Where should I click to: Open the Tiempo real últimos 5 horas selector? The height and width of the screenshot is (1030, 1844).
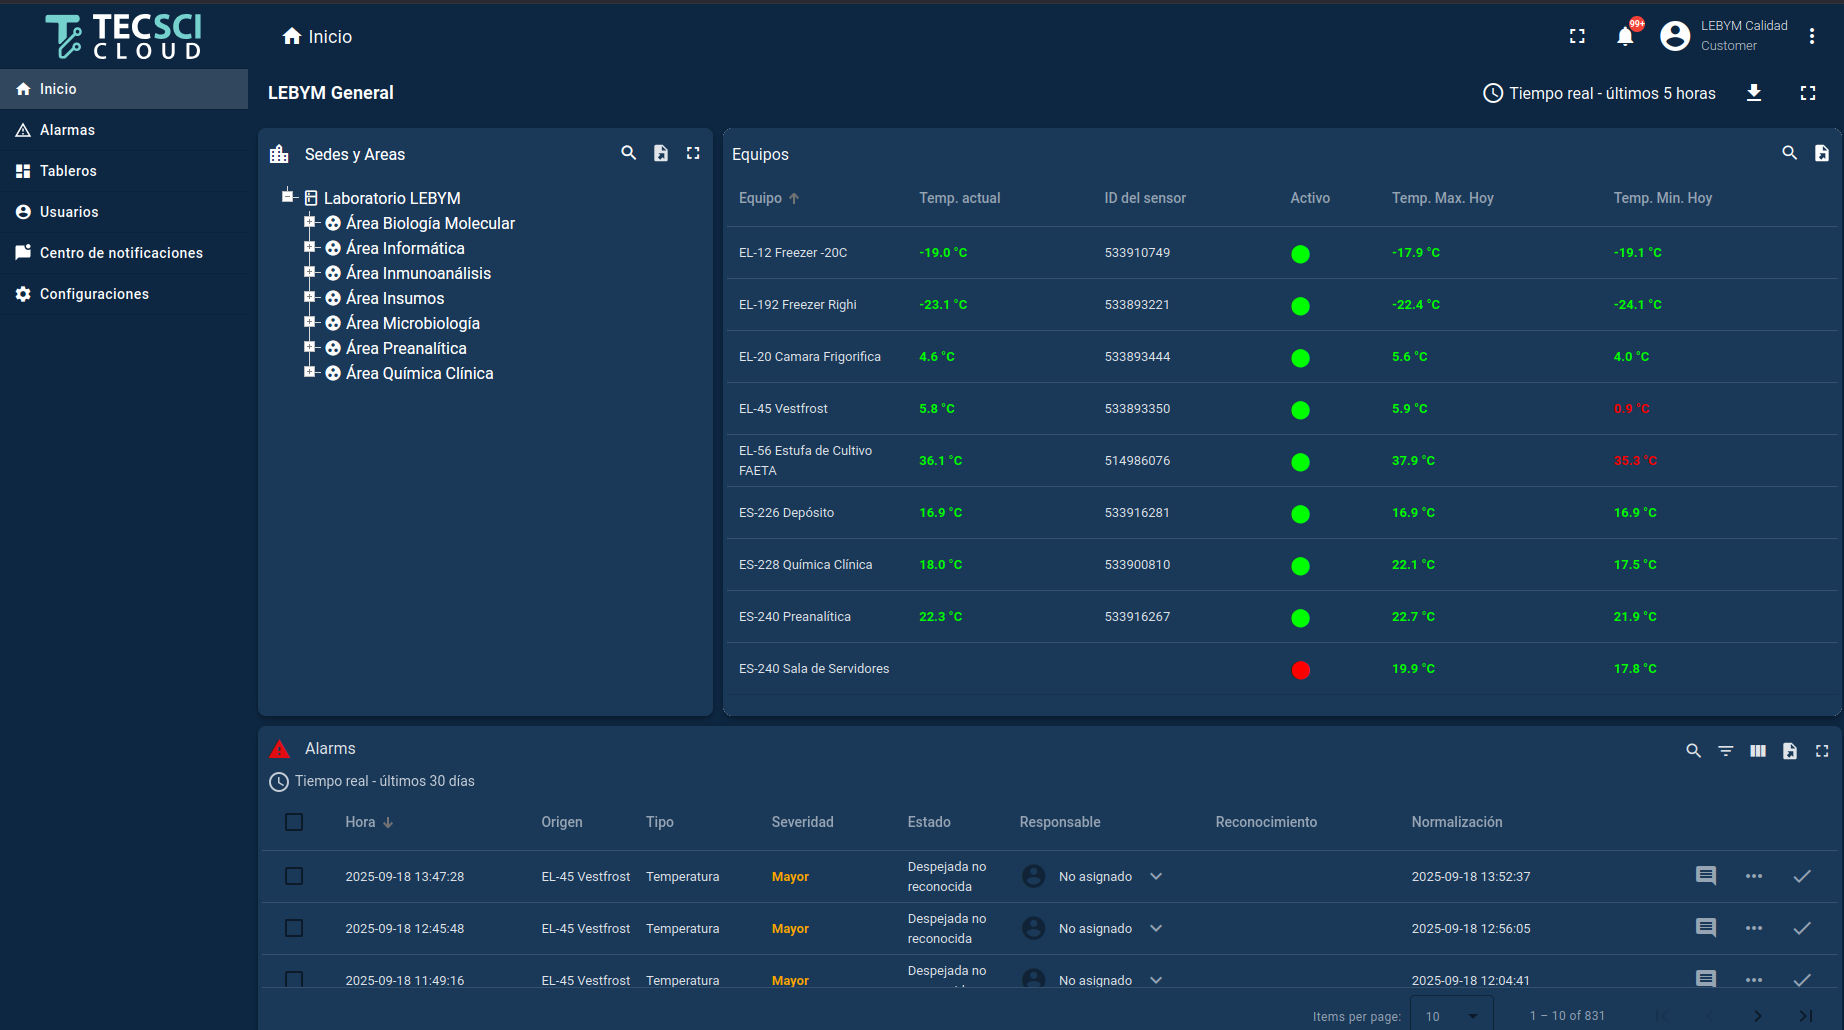[1599, 93]
